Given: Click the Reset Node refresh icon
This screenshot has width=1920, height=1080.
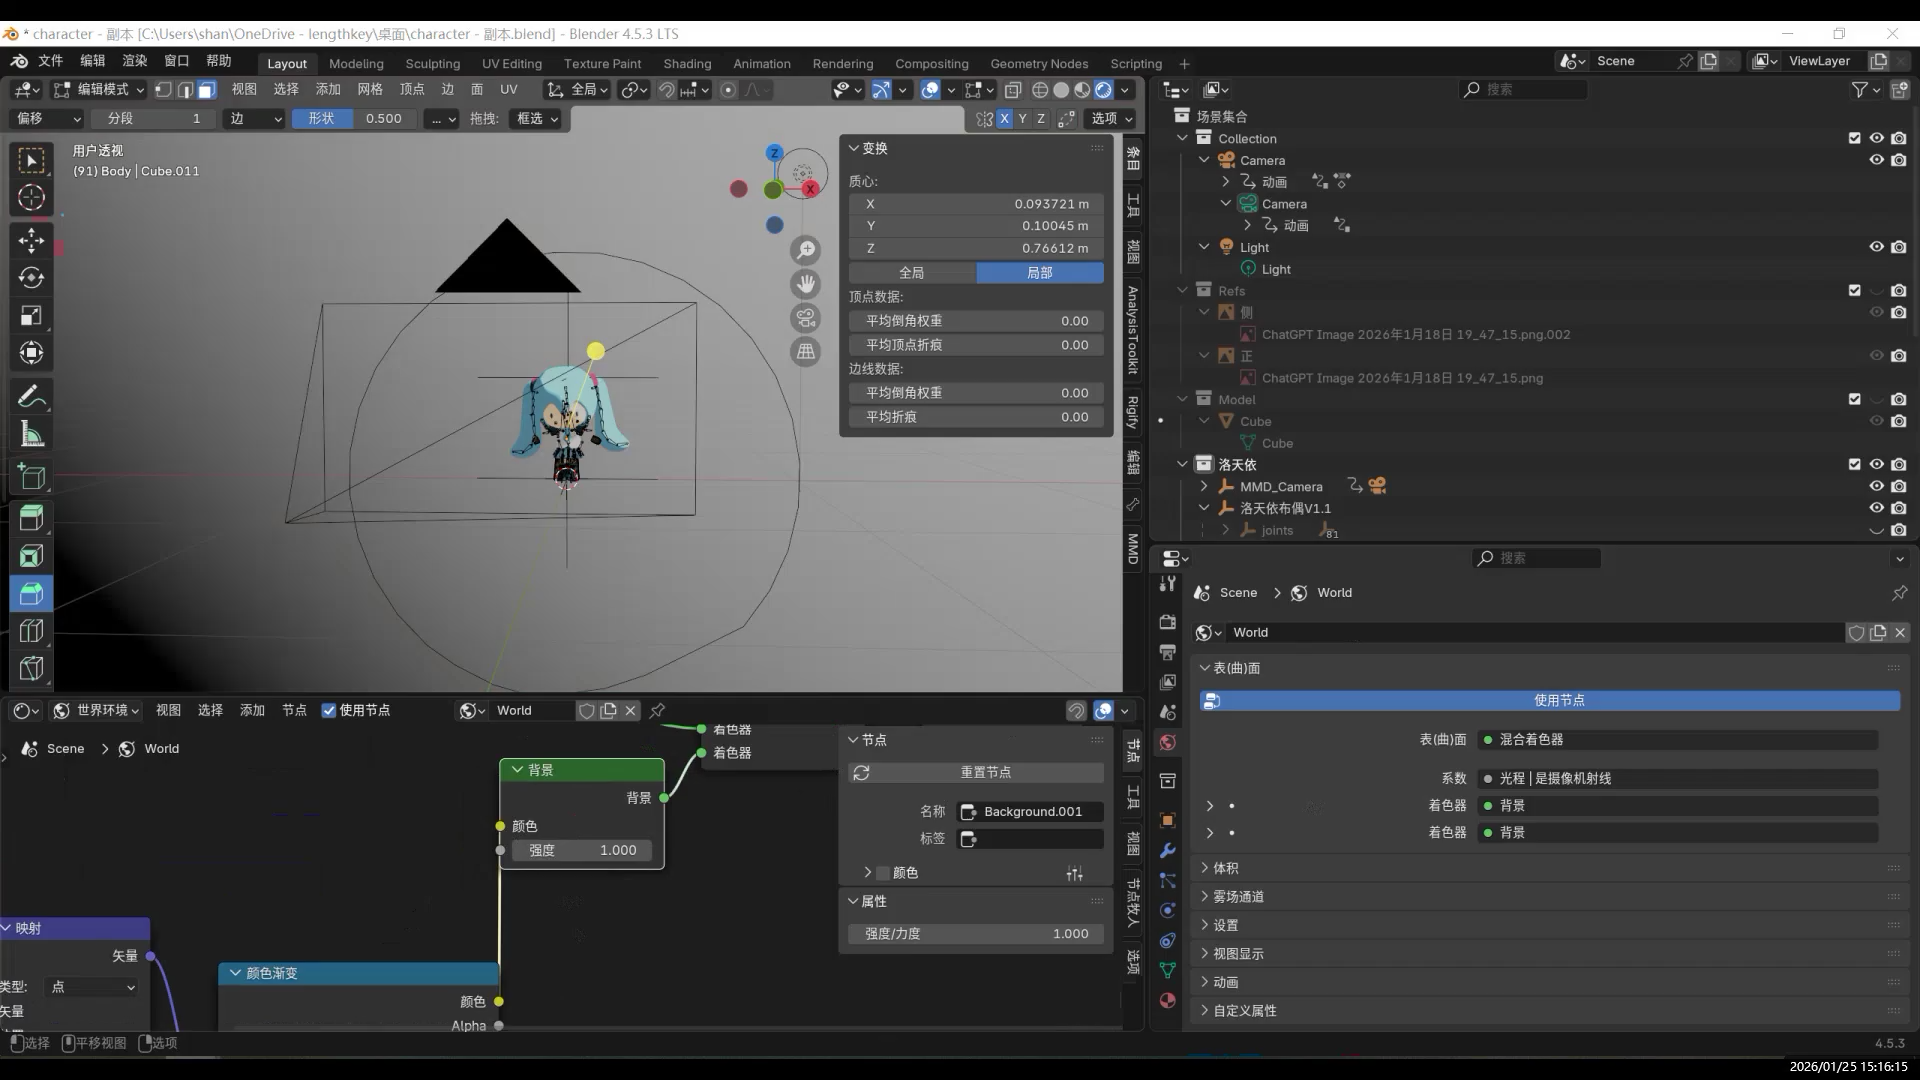Looking at the screenshot, I should point(861,773).
